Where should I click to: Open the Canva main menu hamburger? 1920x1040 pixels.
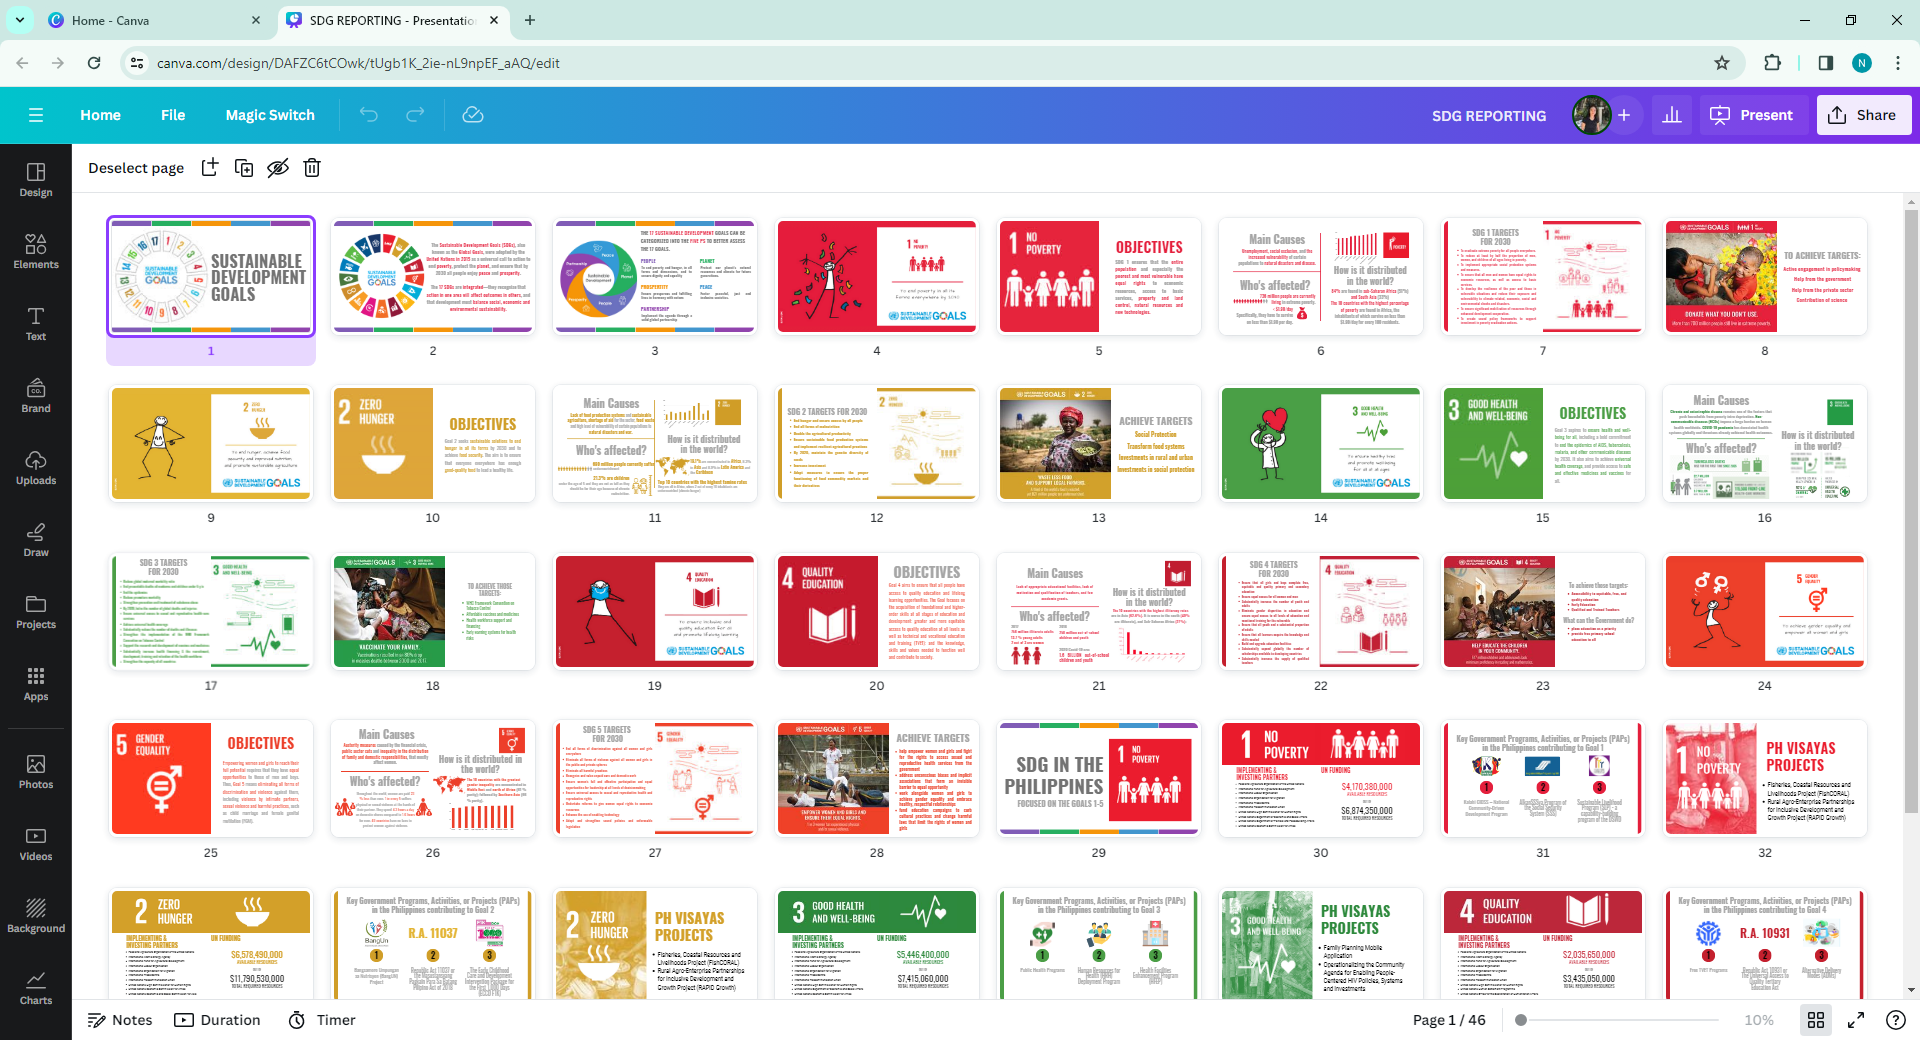[36, 115]
